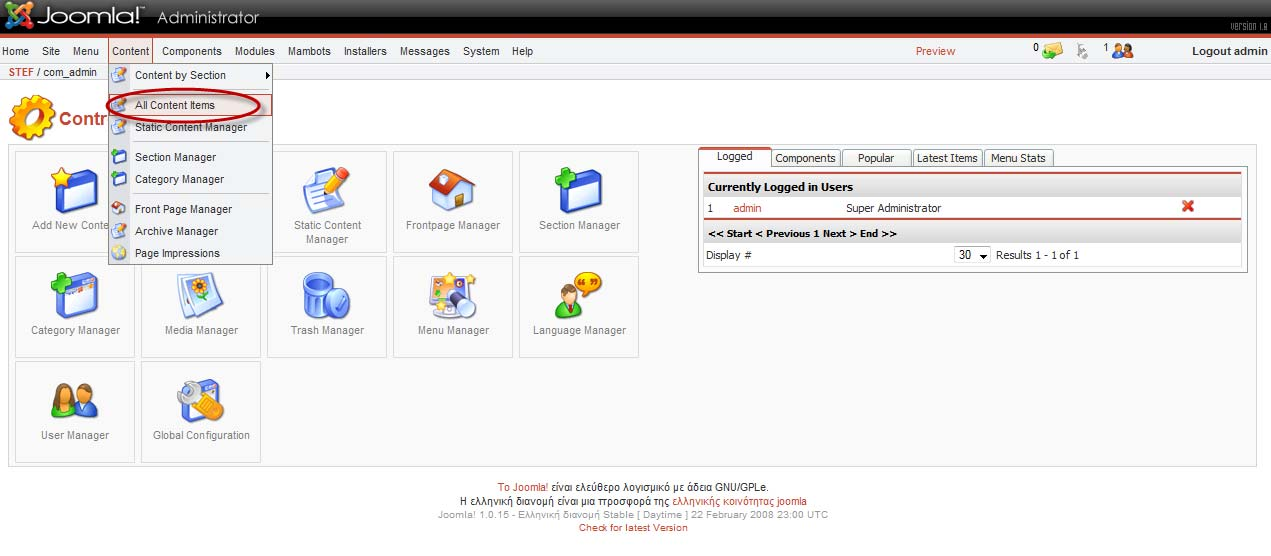The width and height of the screenshot is (1271, 556).
Task: Click the STEF breadcrumb text
Action: (x=21, y=73)
